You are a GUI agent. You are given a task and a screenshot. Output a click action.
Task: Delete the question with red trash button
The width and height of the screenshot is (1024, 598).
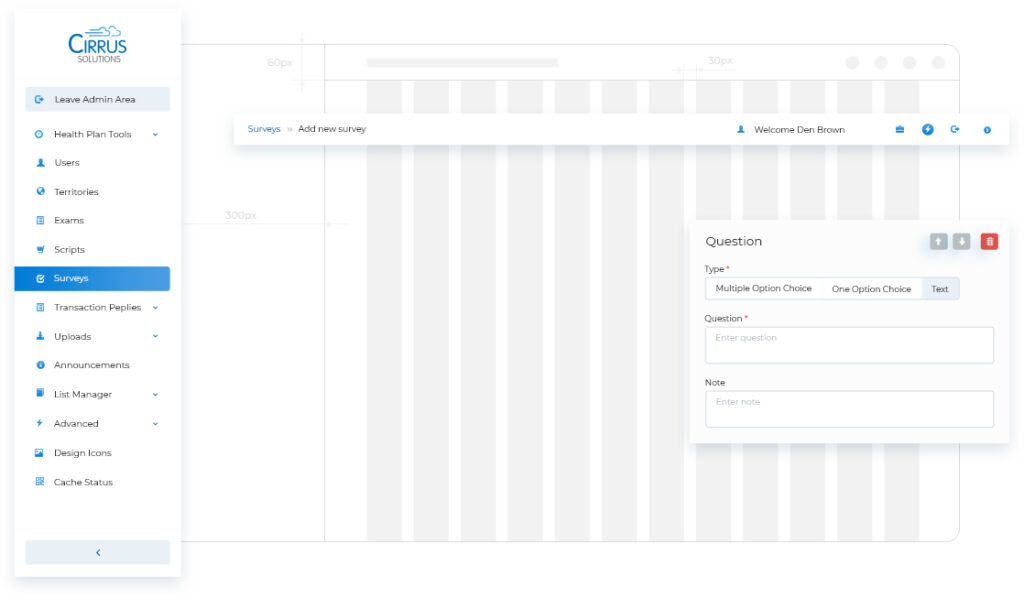click(989, 242)
